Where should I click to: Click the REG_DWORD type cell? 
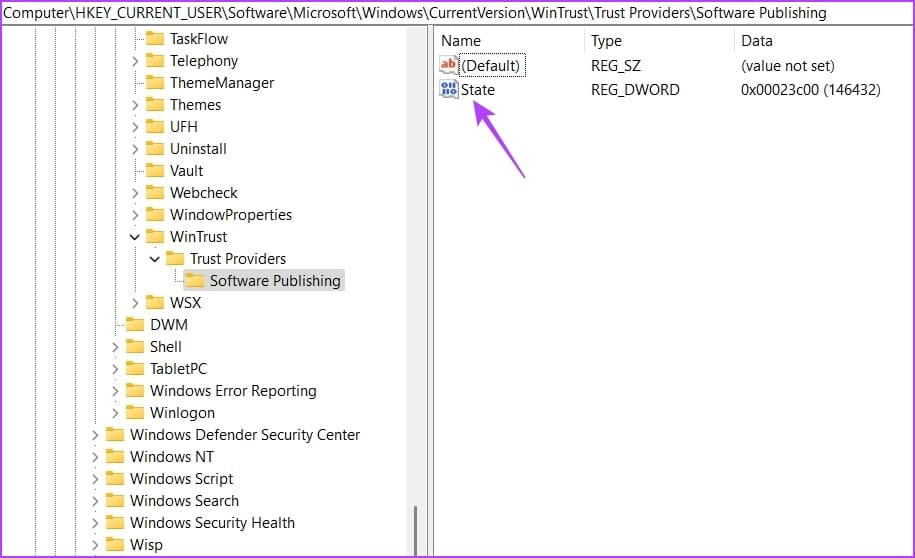click(x=635, y=90)
